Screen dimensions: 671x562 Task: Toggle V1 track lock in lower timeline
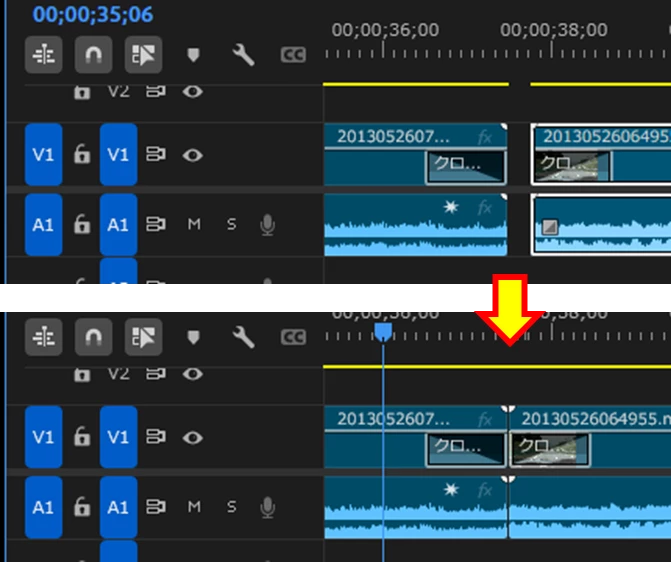[82, 437]
